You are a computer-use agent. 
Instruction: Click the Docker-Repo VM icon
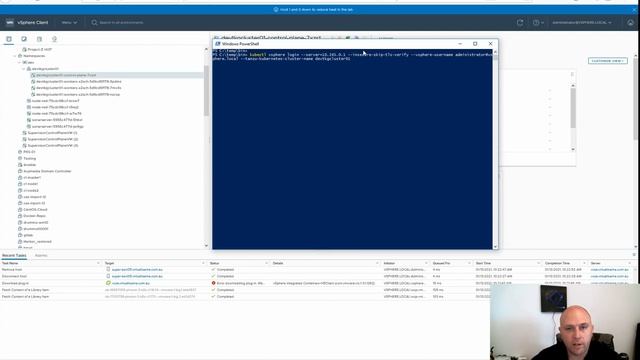coord(20,216)
